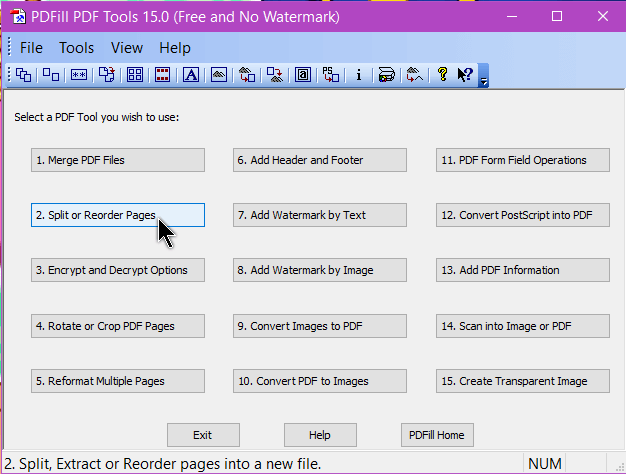Image resolution: width=626 pixels, height=474 pixels.
Task: Click 'Select a PDF Tool you wish to use' label
Action: 97,117
